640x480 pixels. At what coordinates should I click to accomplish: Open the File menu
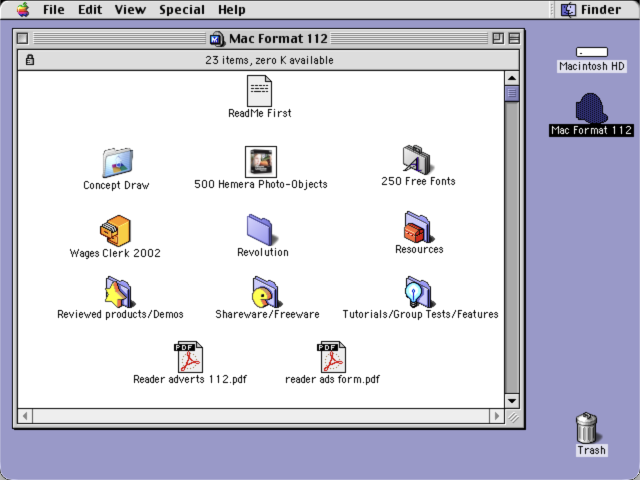(x=53, y=9)
